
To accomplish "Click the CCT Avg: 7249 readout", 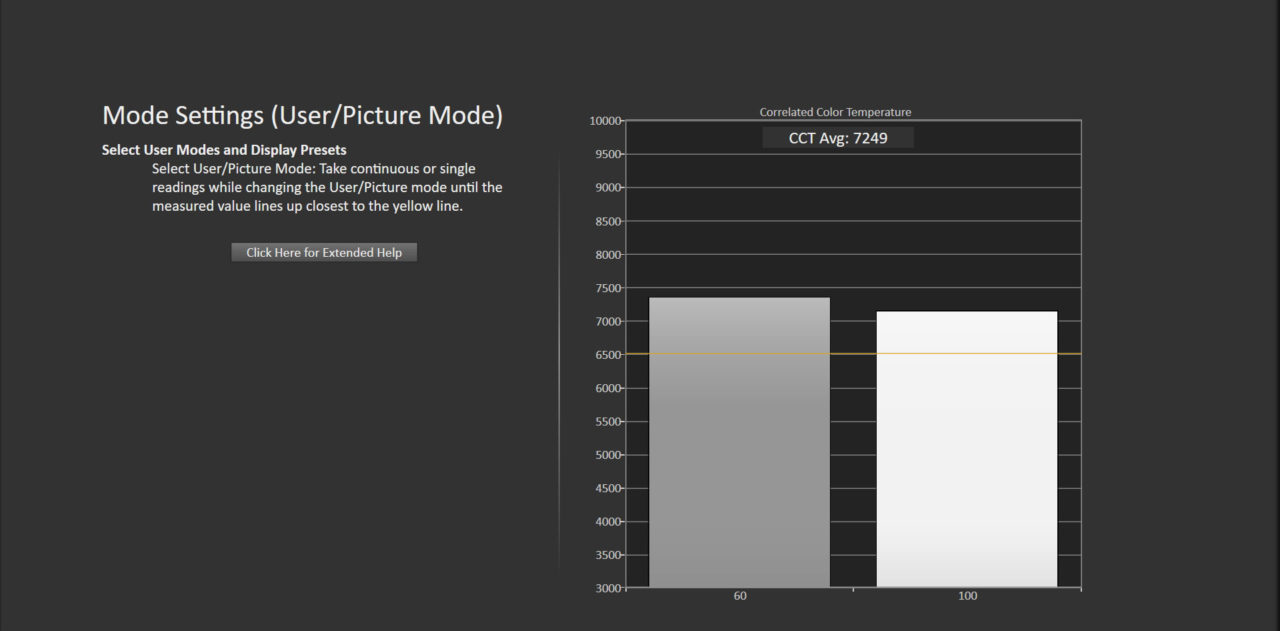I will (x=838, y=138).
